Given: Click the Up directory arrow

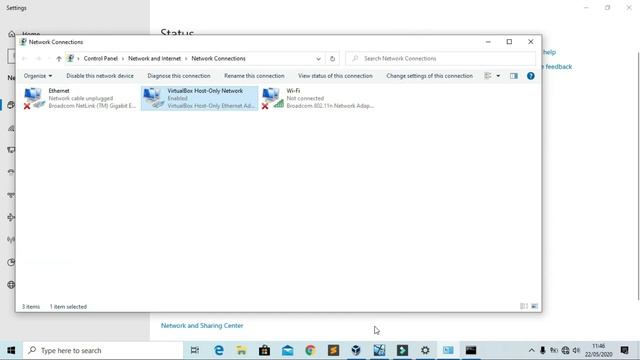Looking at the screenshot, I should point(59,59).
